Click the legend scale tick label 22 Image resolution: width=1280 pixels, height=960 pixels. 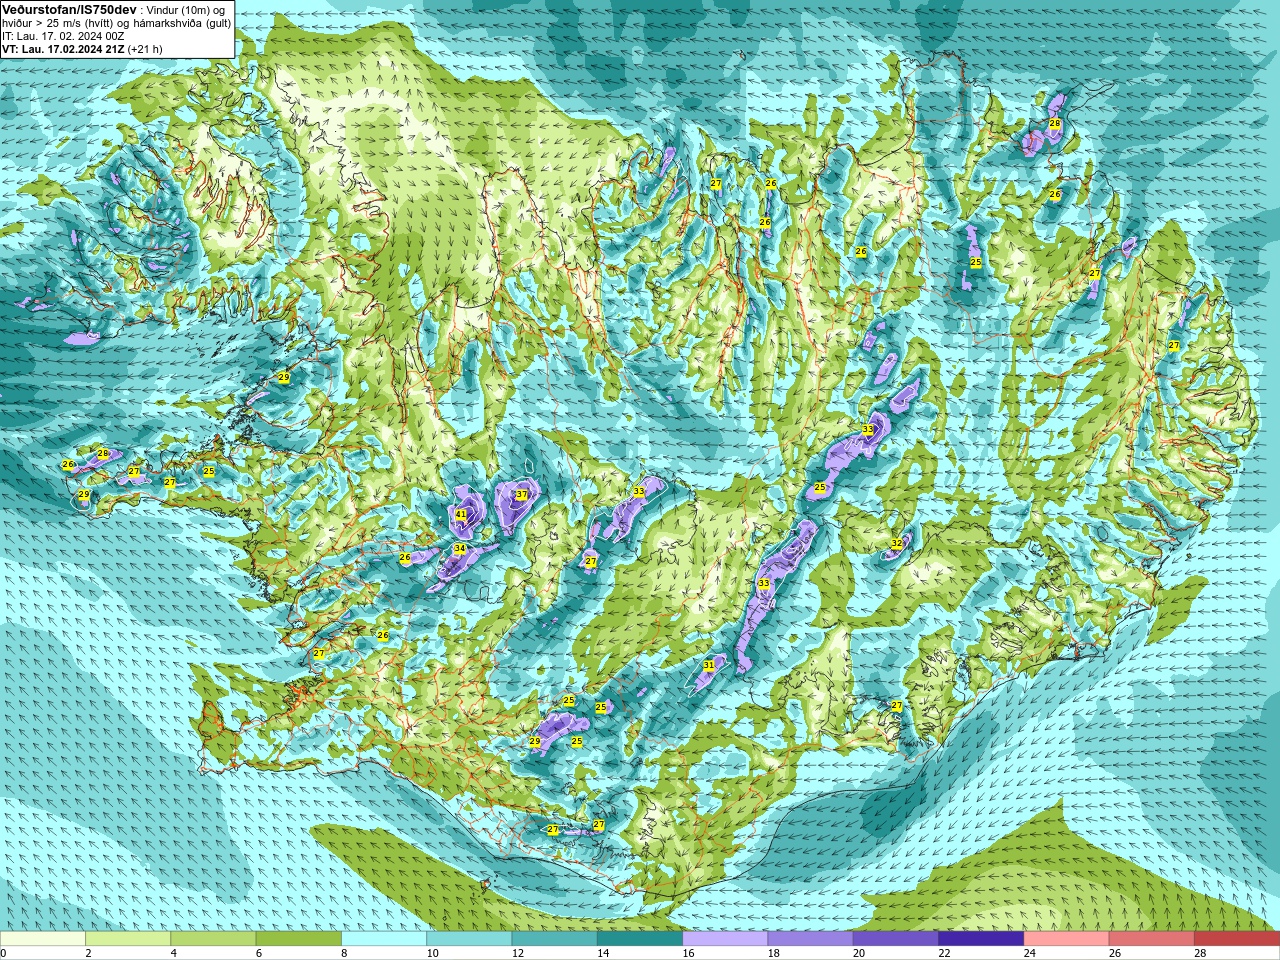coord(945,953)
